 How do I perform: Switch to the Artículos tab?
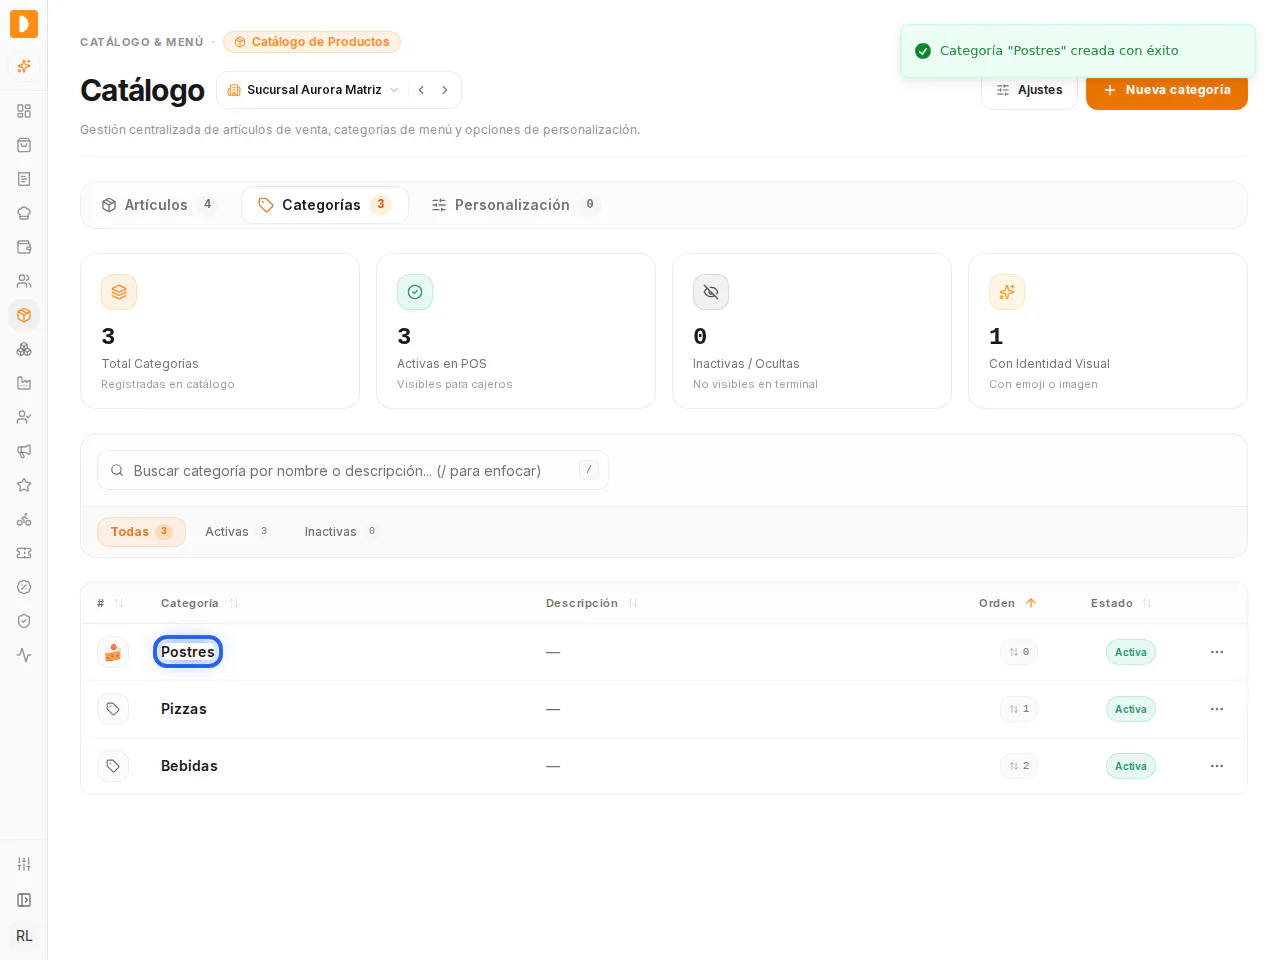158,205
